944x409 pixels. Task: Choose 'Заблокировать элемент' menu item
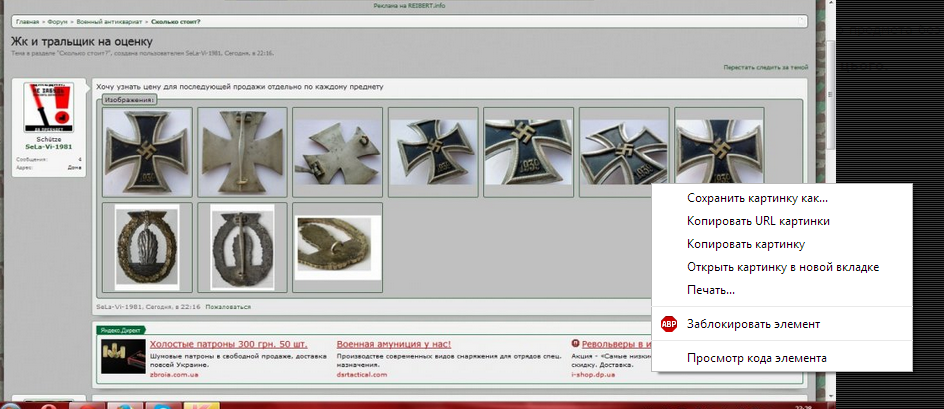[x=753, y=324]
